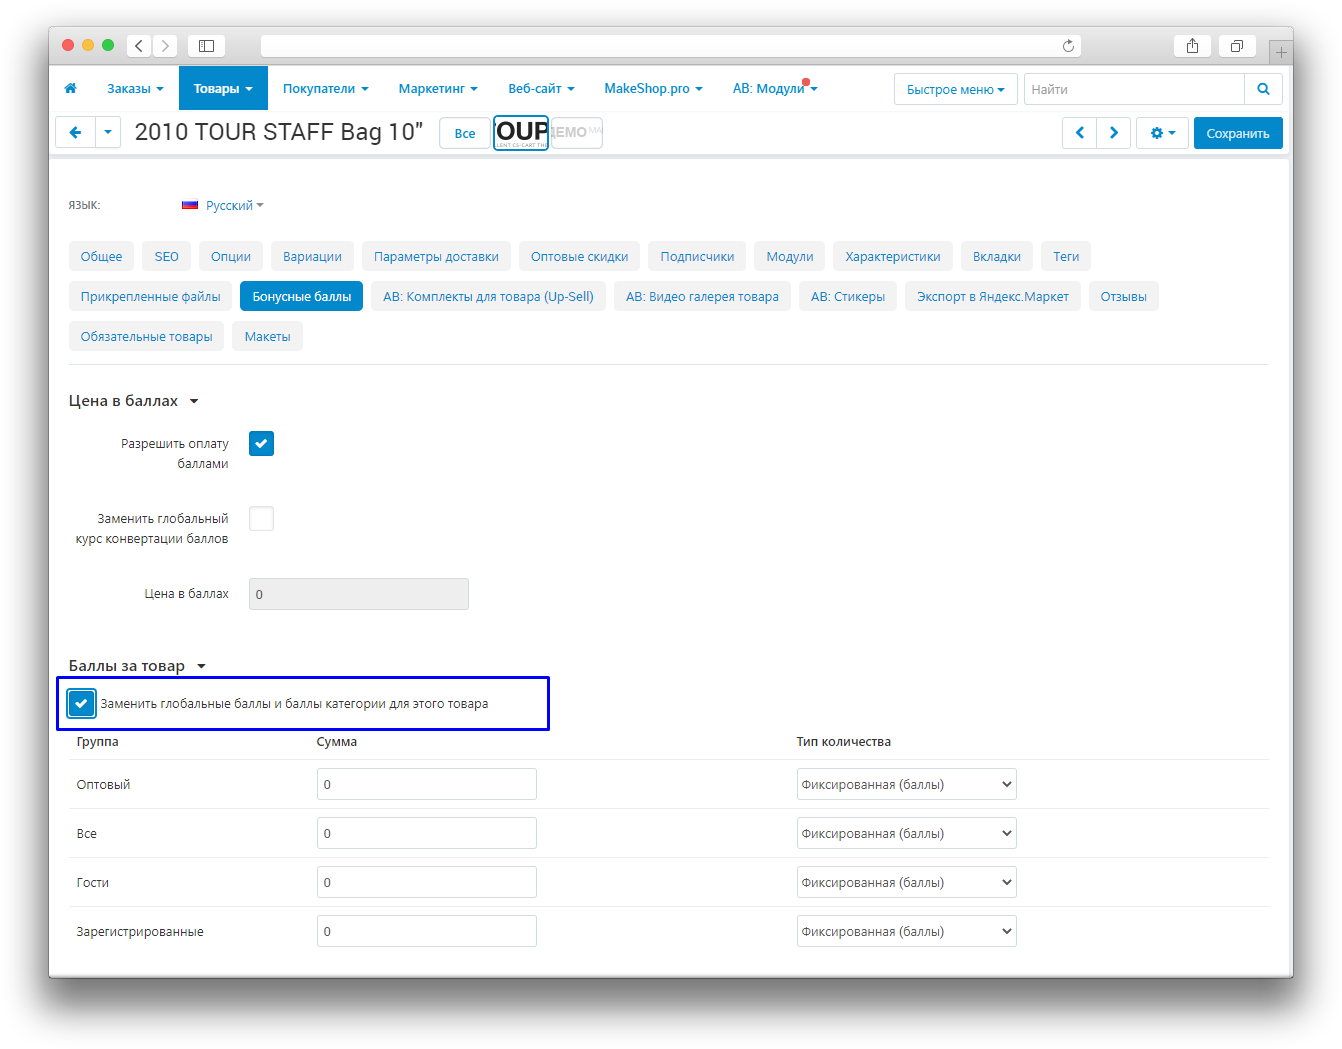Open the gear settings menu
The image size is (1342, 1049).
coord(1161,133)
